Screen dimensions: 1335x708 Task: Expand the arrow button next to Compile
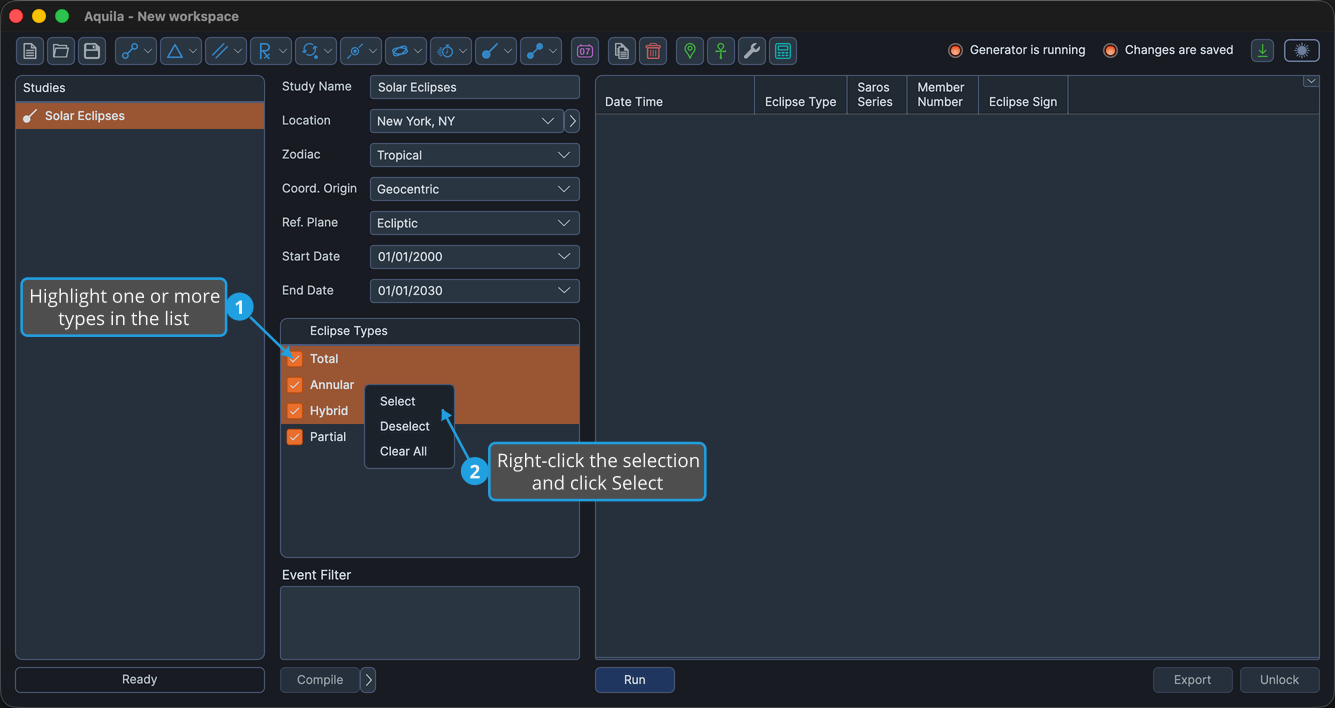pos(368,680)
